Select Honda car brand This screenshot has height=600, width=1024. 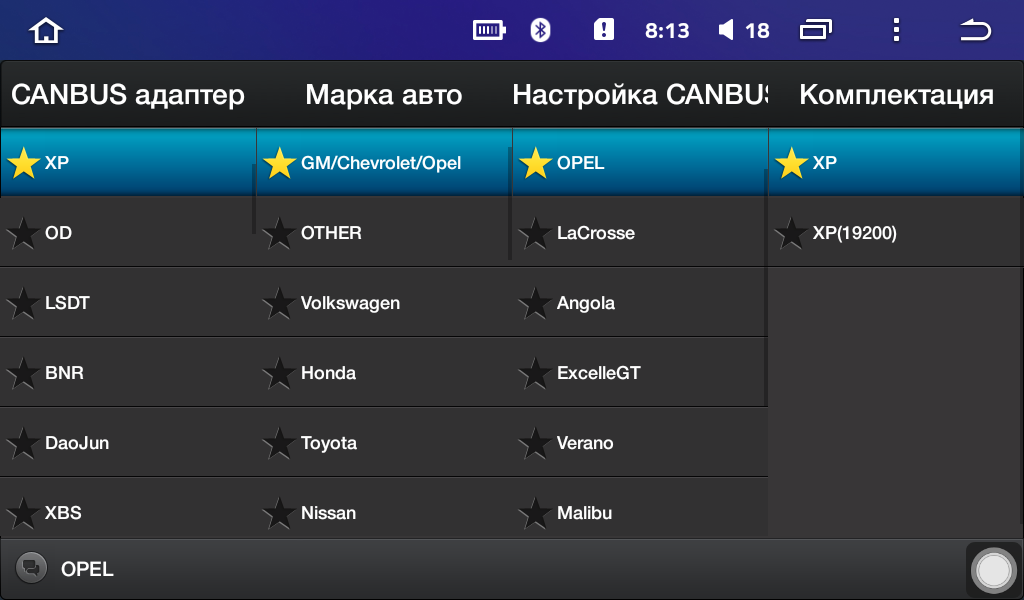[384, 372]
